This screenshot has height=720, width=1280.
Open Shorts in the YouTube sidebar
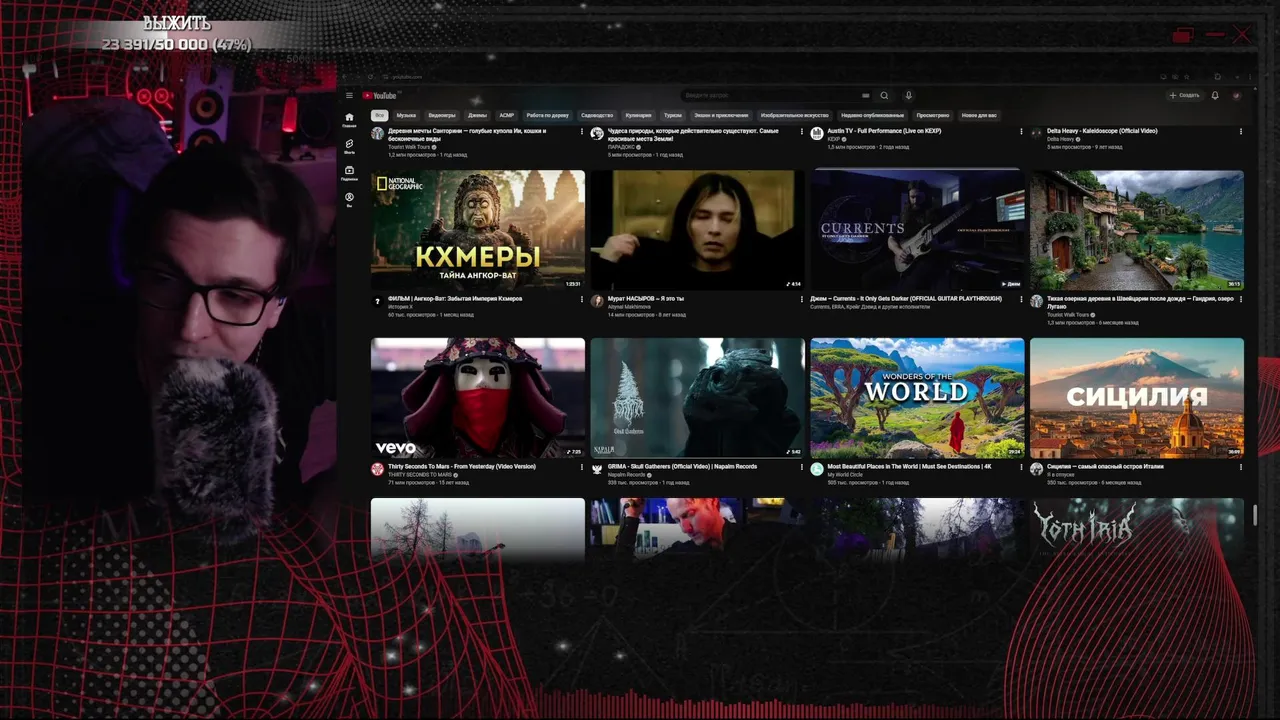point(349,146)
